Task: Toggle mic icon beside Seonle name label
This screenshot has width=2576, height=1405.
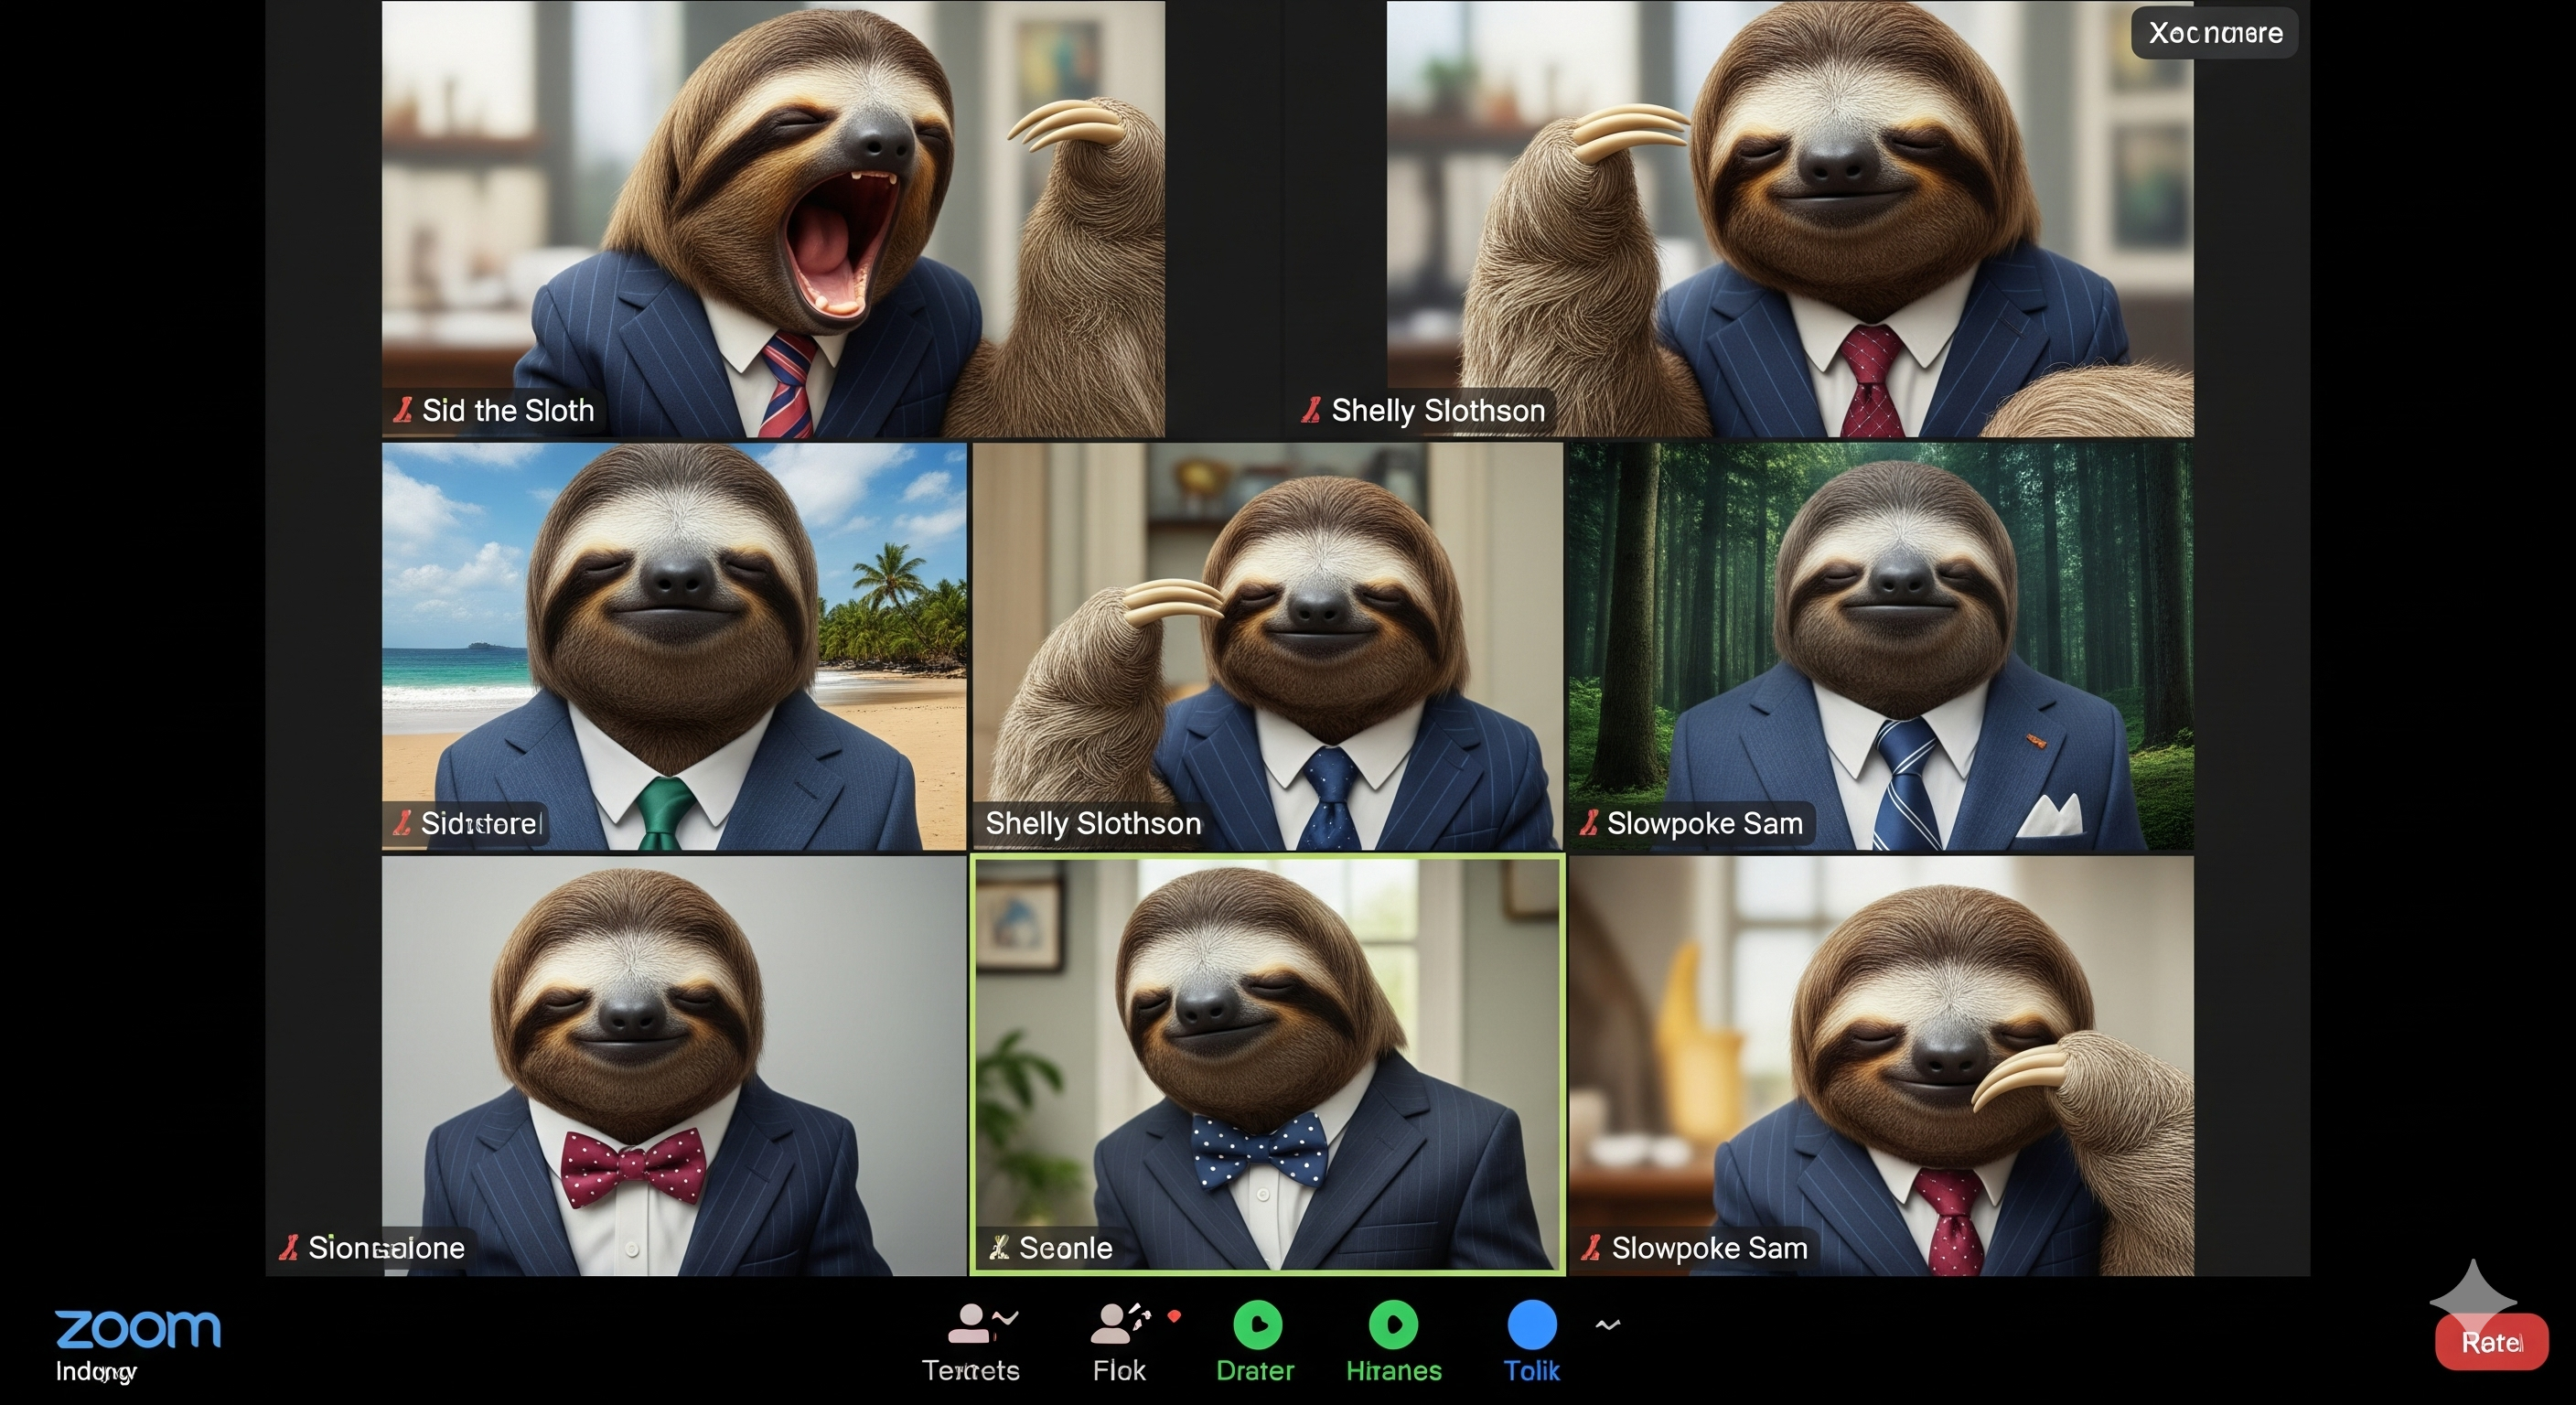Action: [998, 1247]
